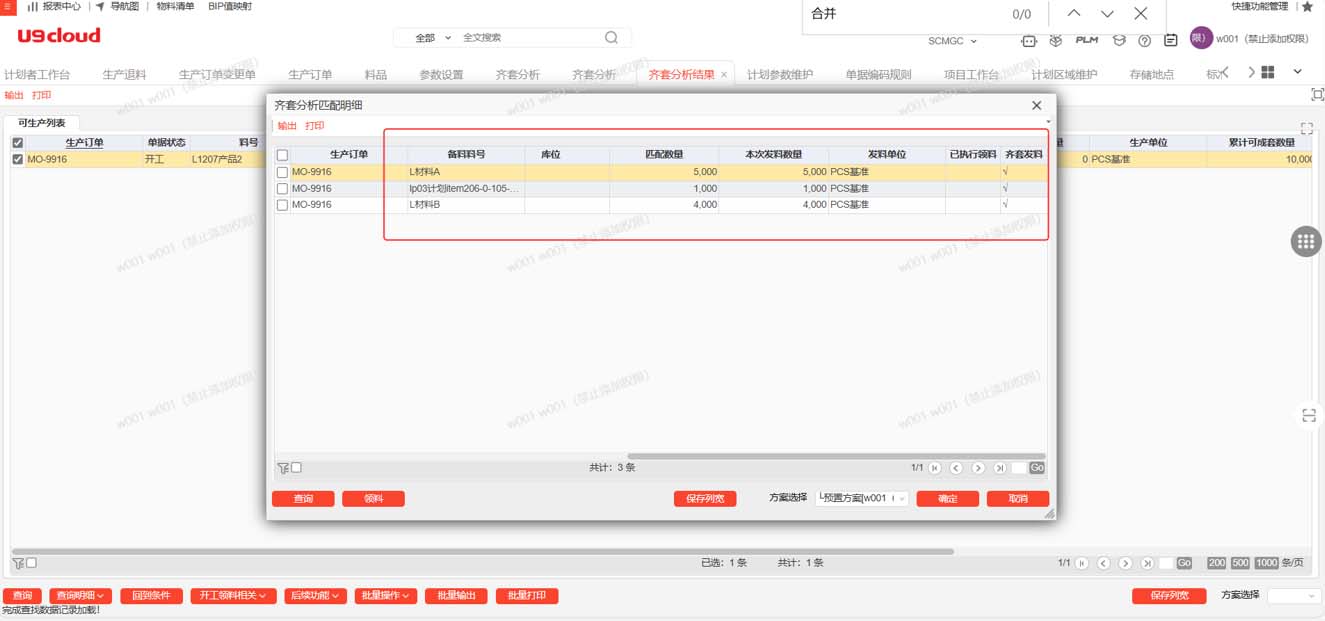
Task: Open main window 方案选择 dropdown
Action: click(1294, 596)
